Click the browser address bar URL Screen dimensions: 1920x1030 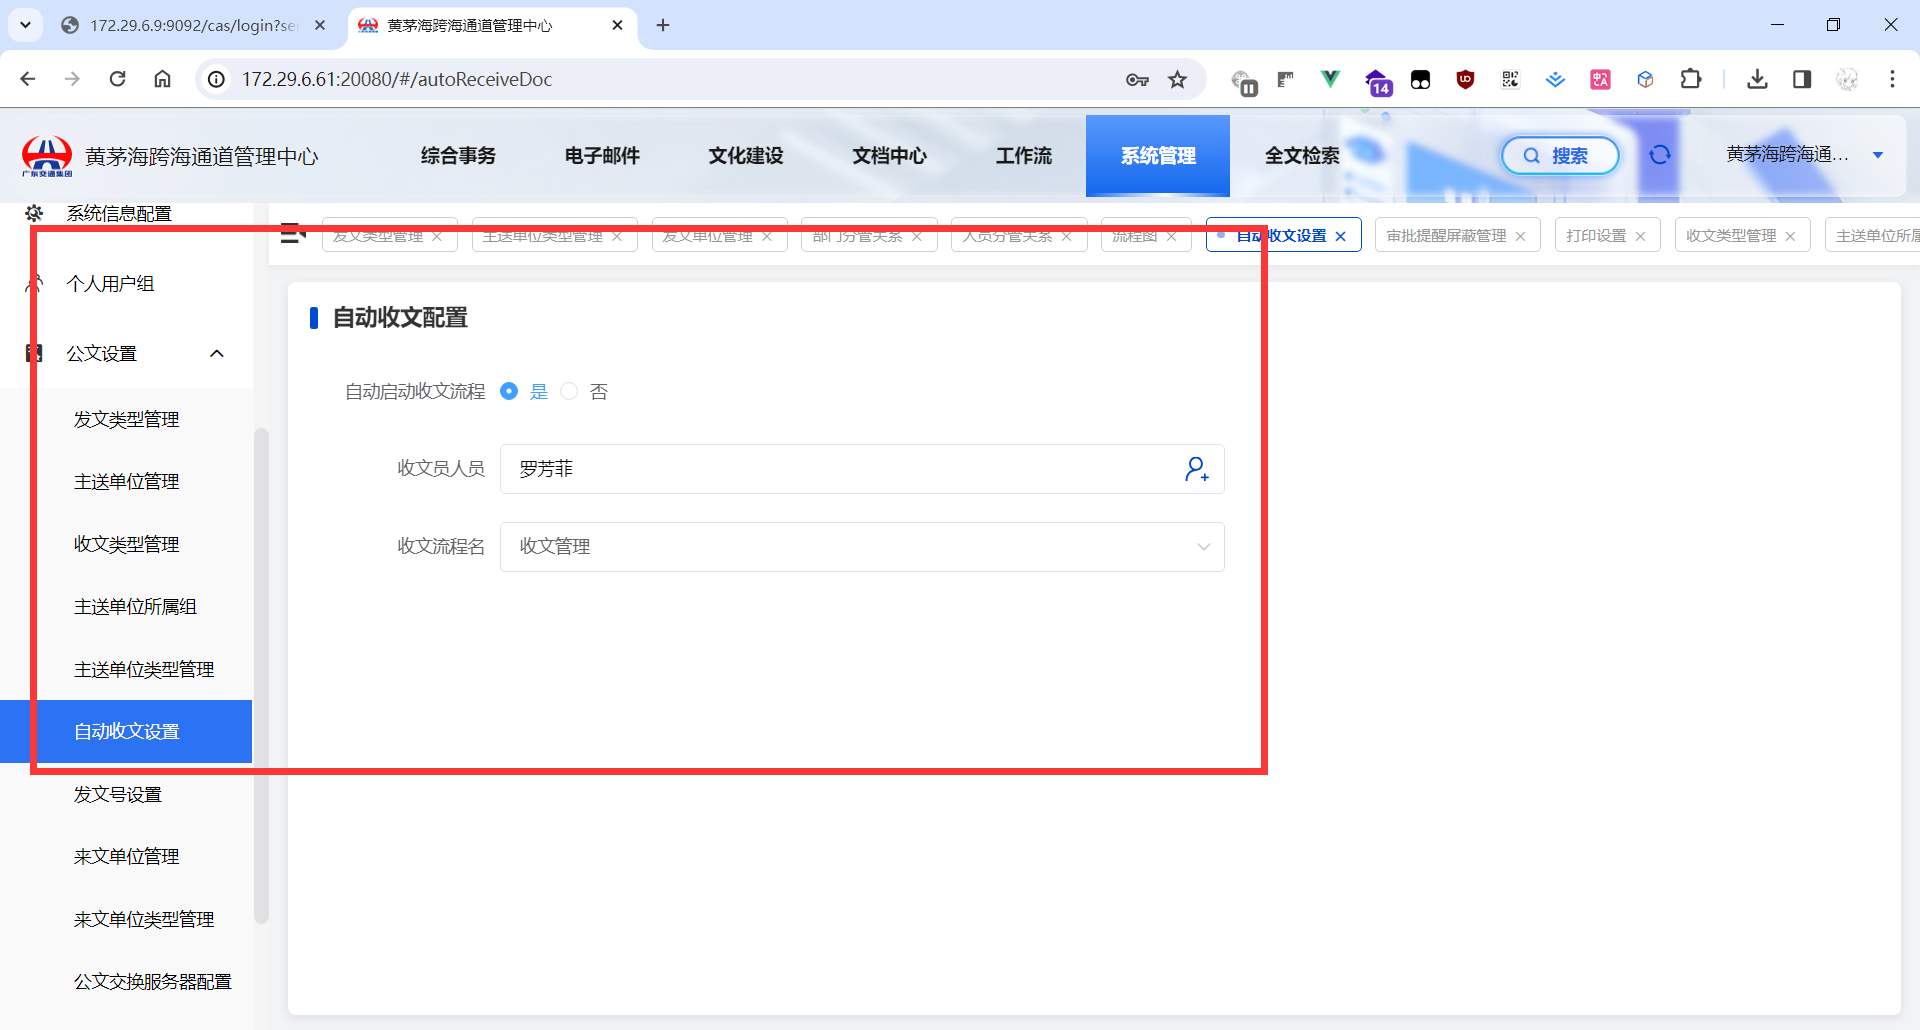click(397, 79)
